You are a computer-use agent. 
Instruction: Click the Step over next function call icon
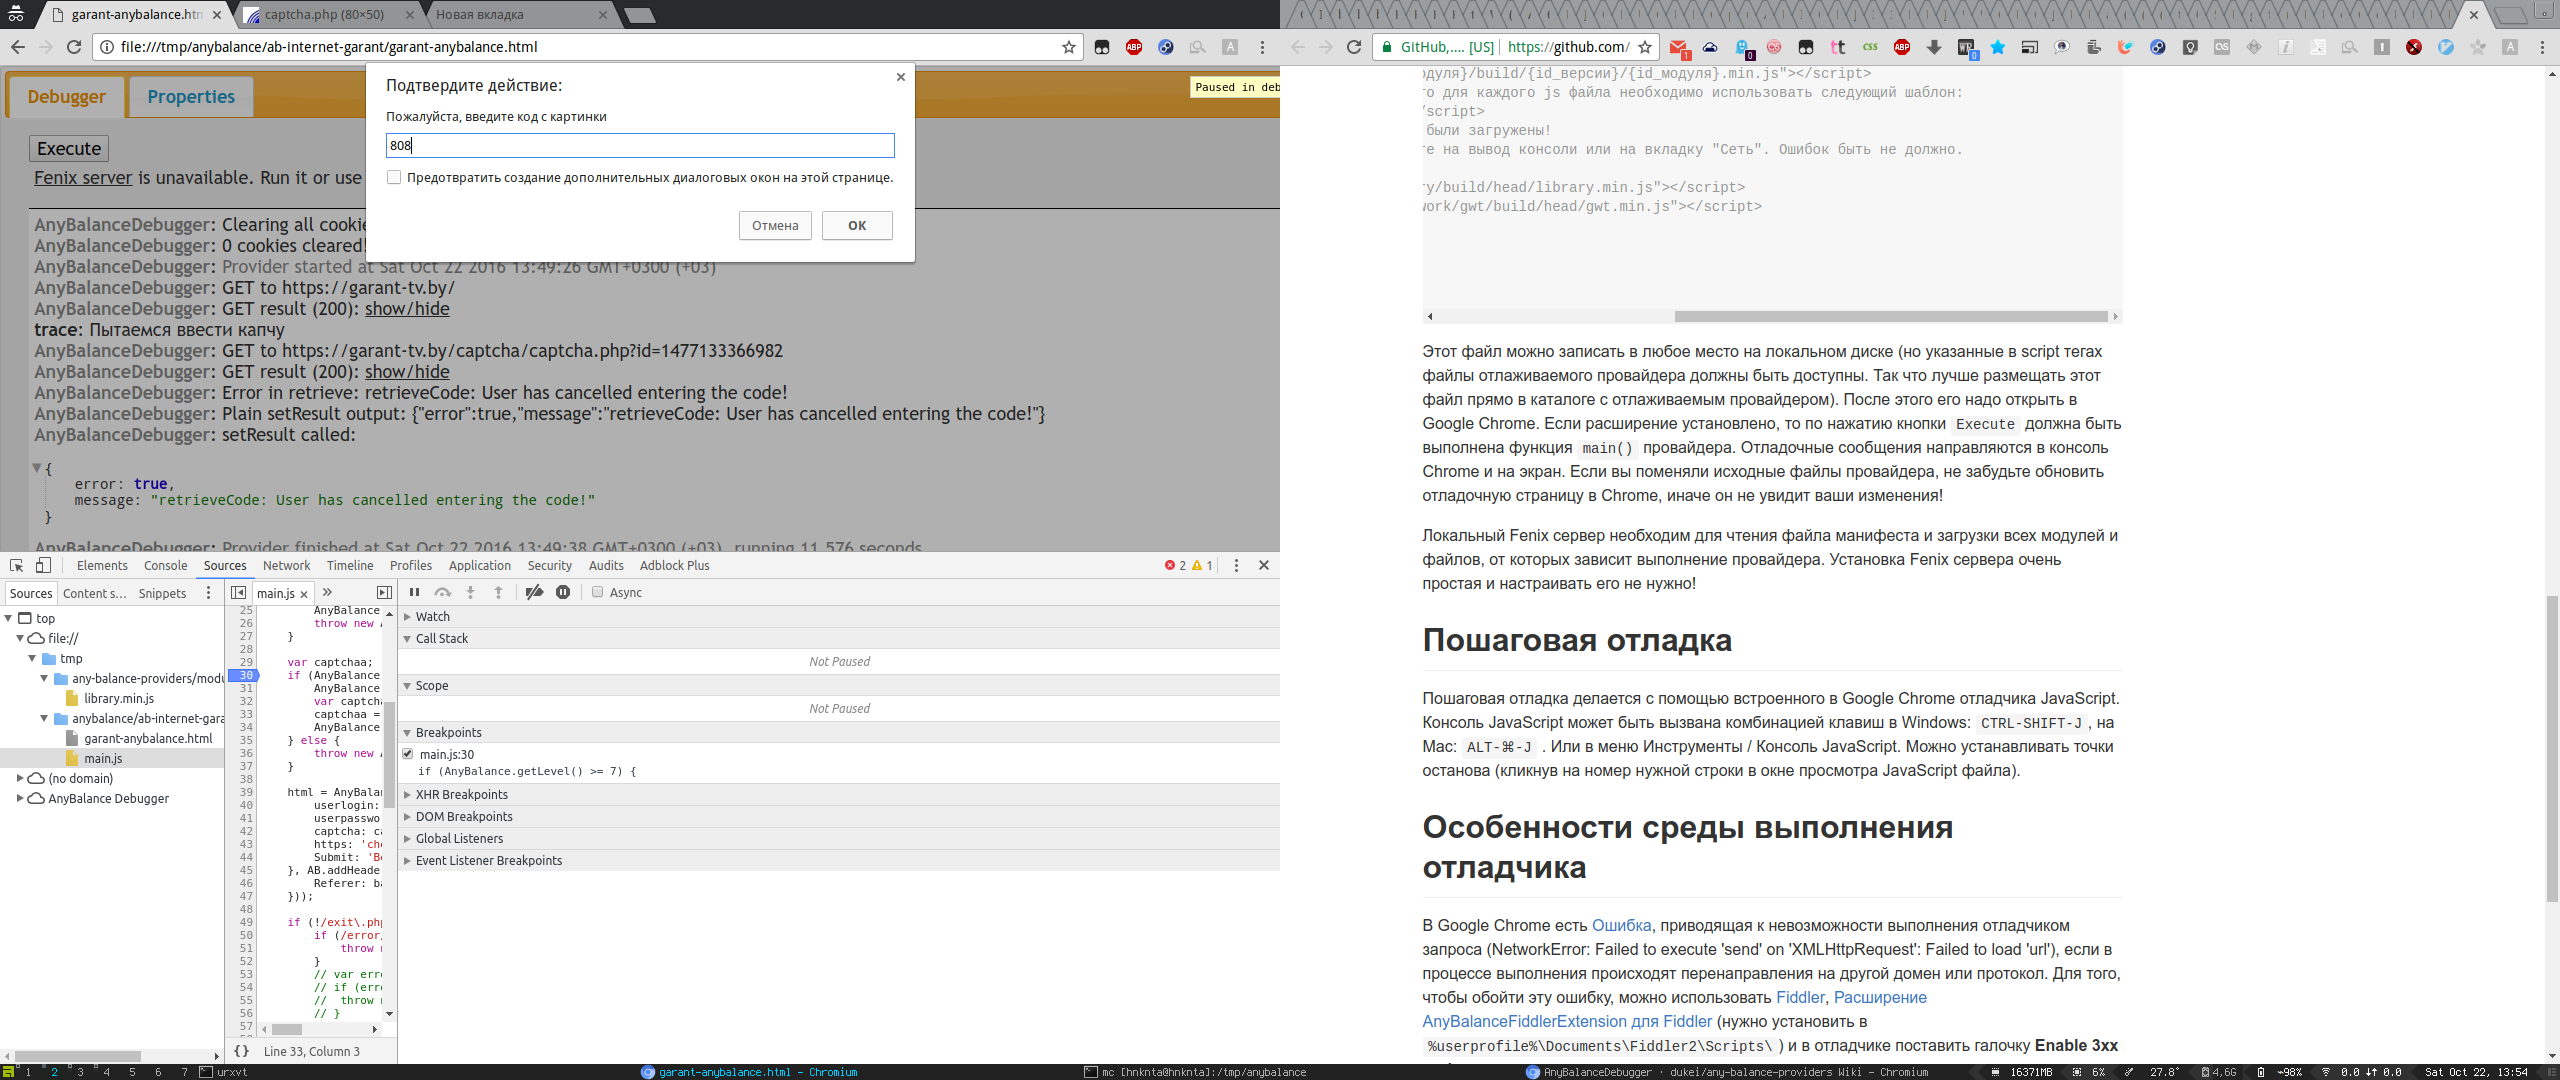coord(442,593)
